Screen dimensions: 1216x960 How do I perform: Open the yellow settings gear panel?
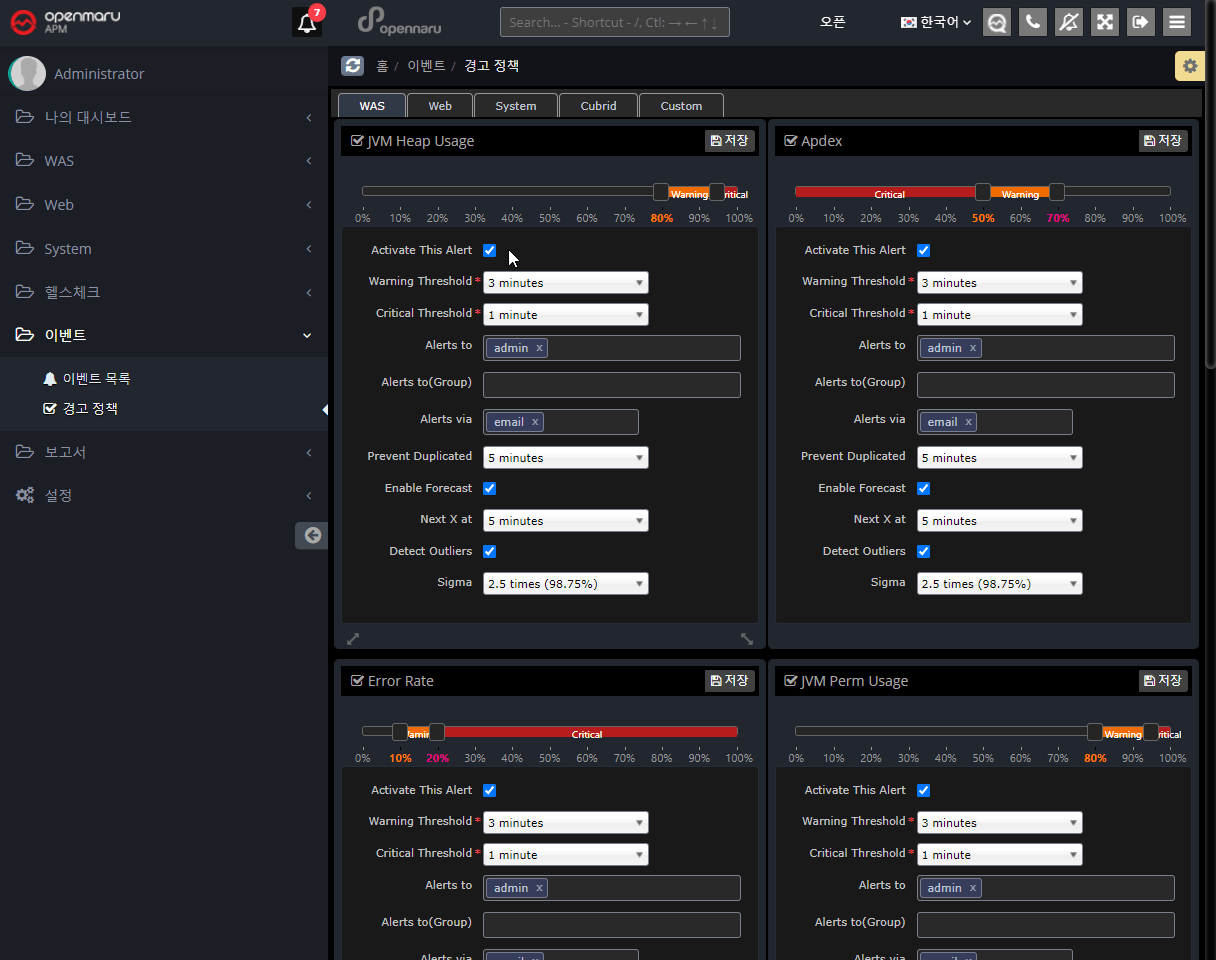(1189, 66)
